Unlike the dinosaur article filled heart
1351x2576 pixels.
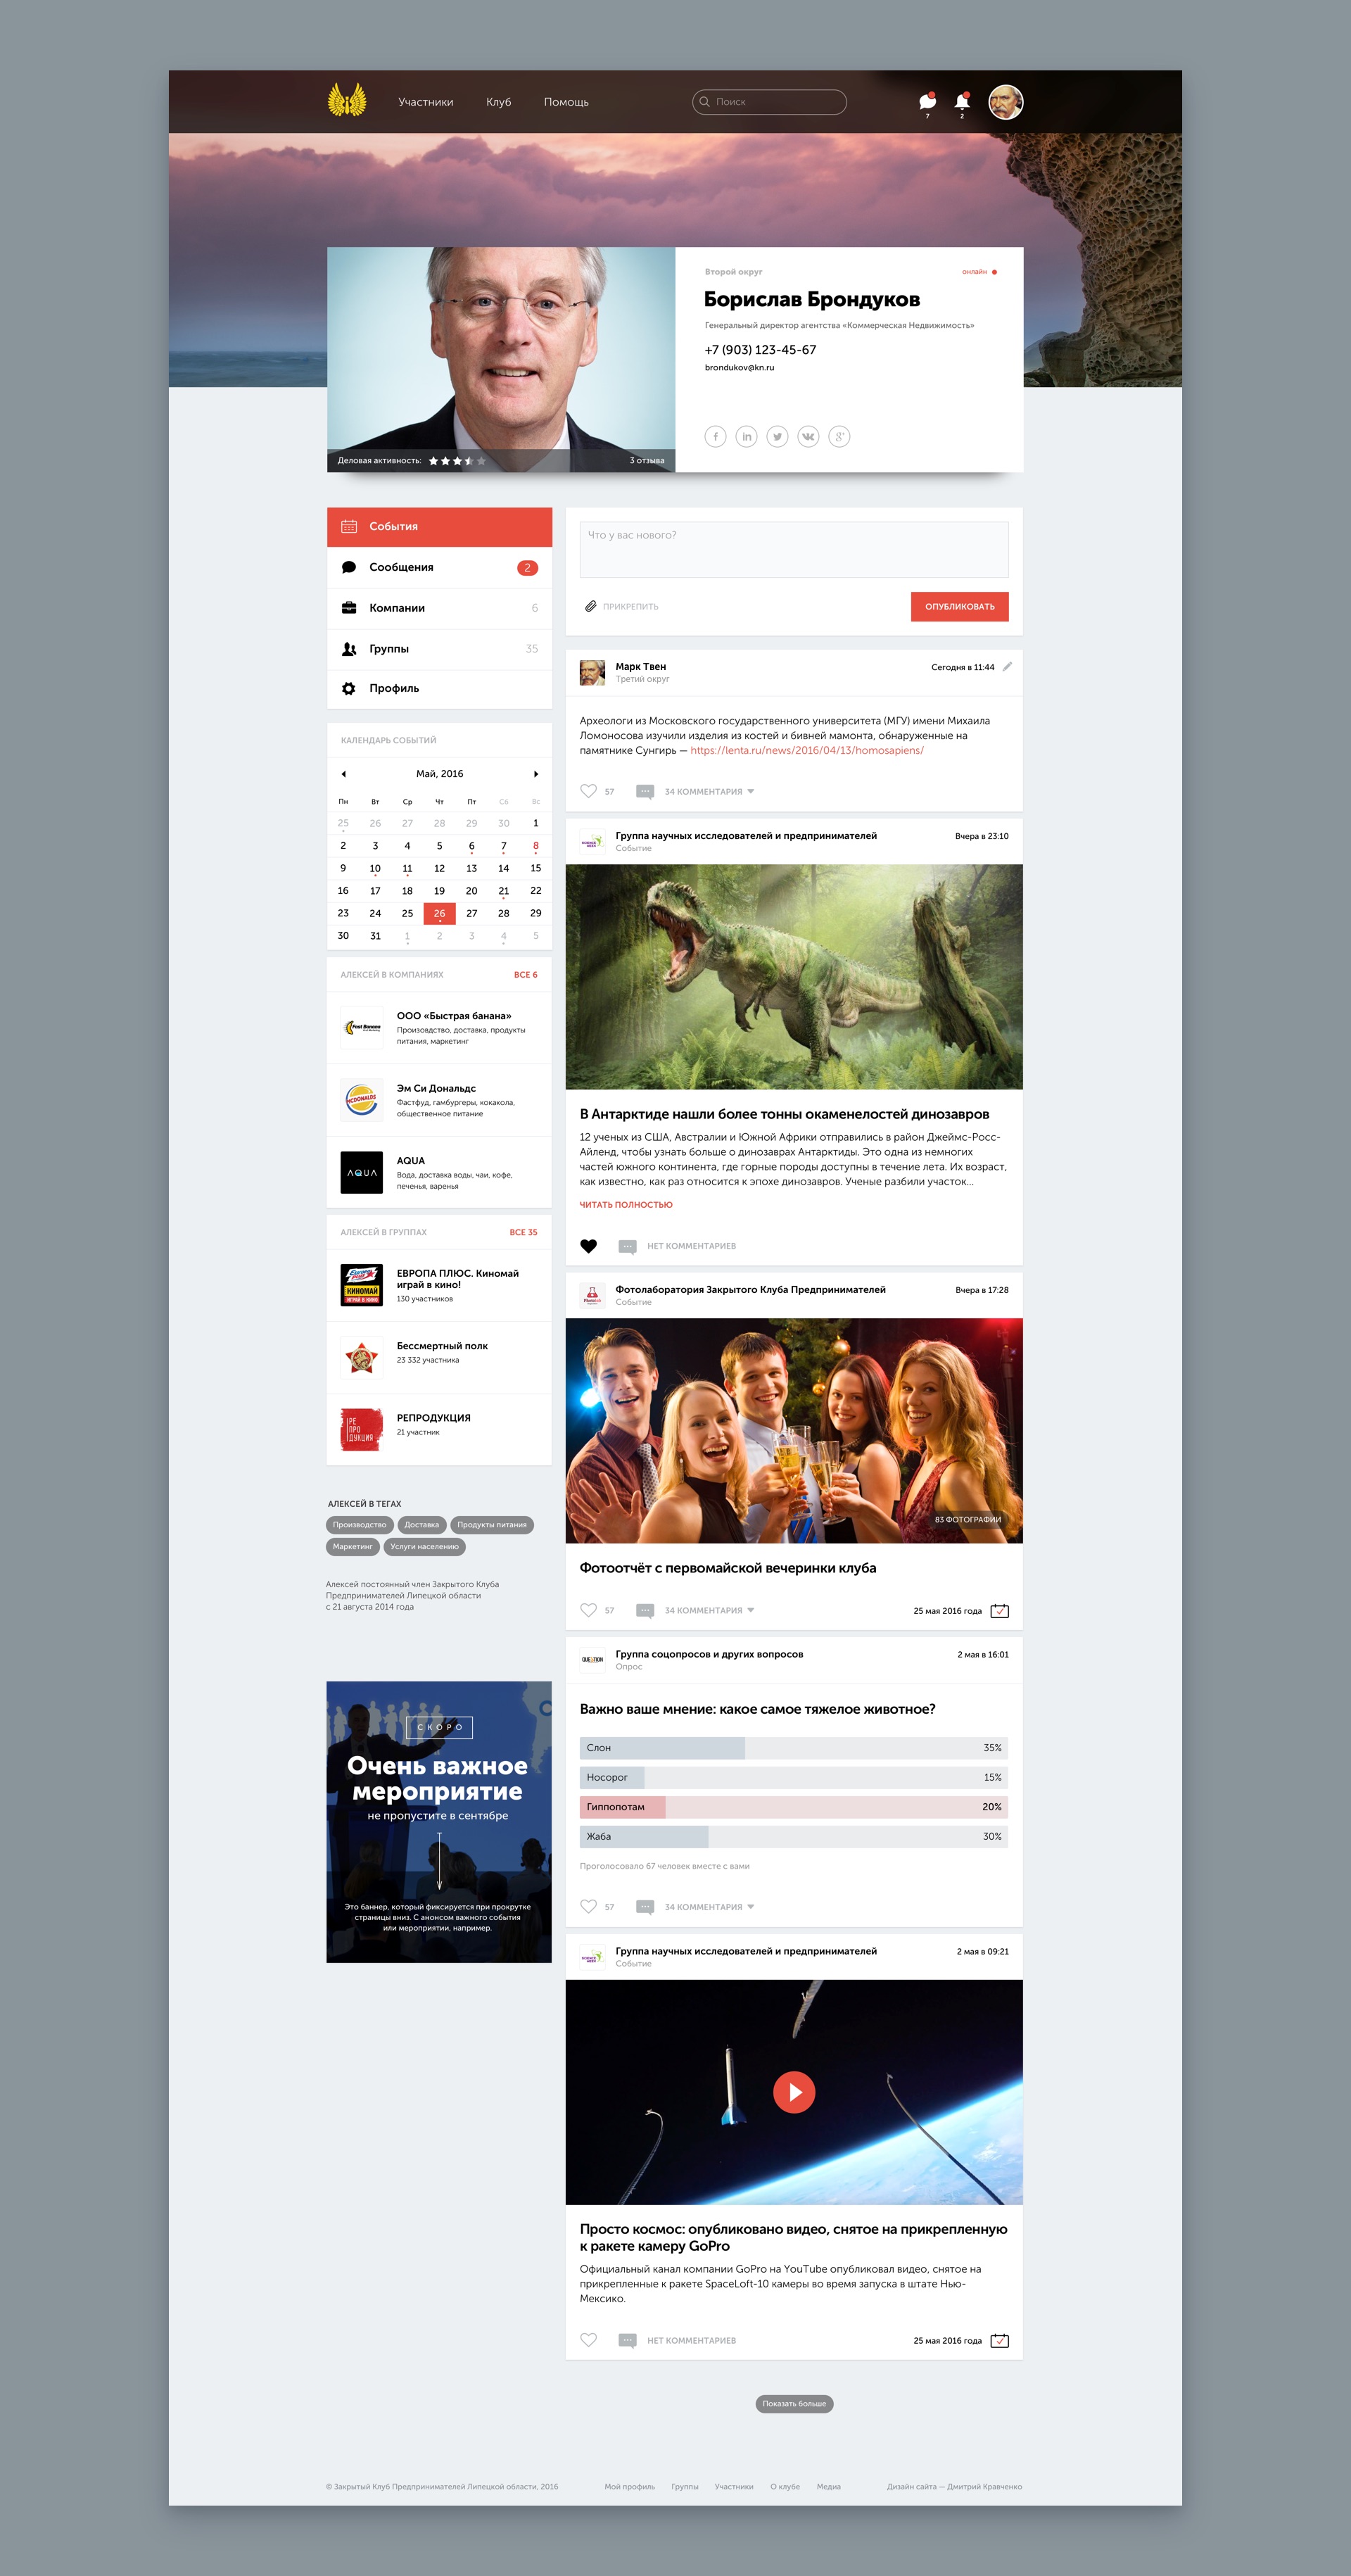click(588, 1245)
